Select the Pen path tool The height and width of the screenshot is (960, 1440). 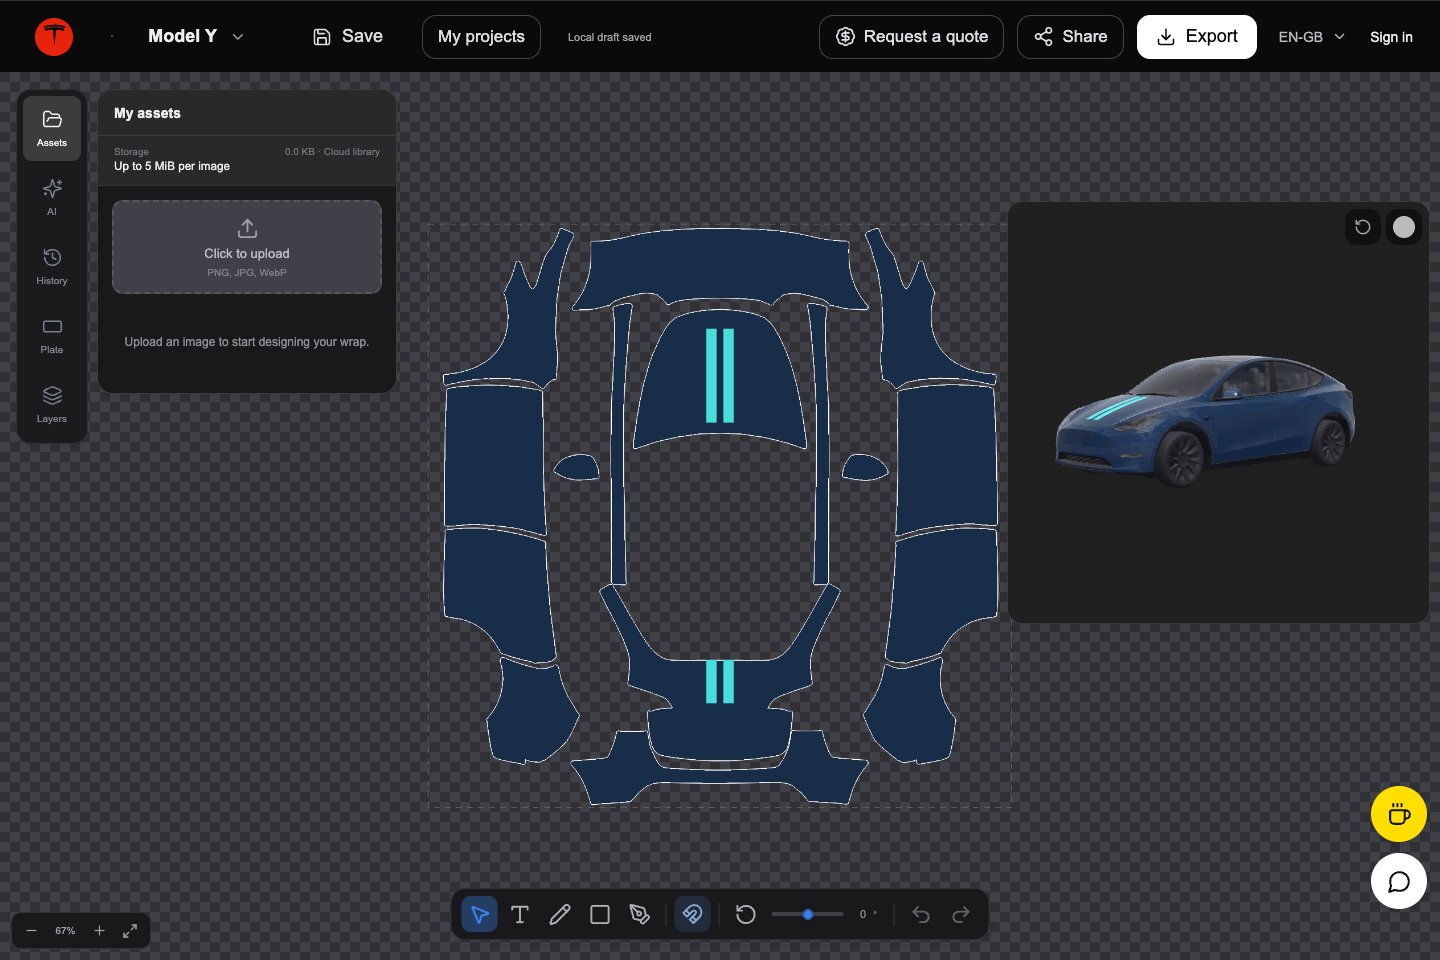pos(640,914)
